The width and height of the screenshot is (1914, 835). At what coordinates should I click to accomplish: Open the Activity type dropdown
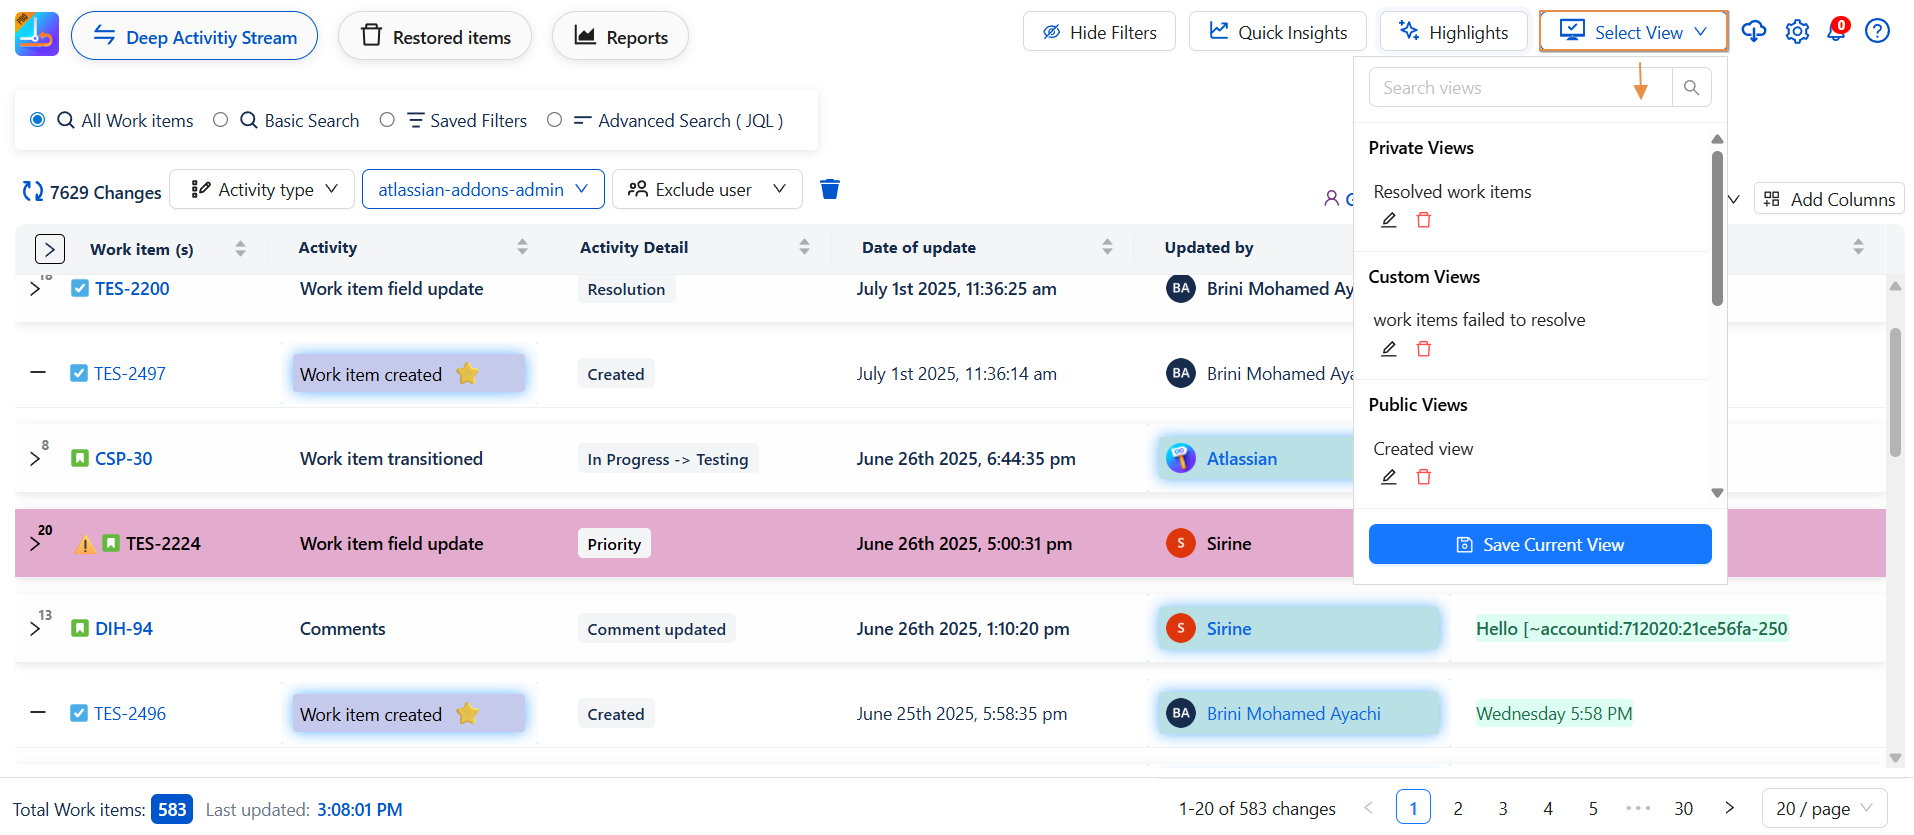[x=262, y=189]
